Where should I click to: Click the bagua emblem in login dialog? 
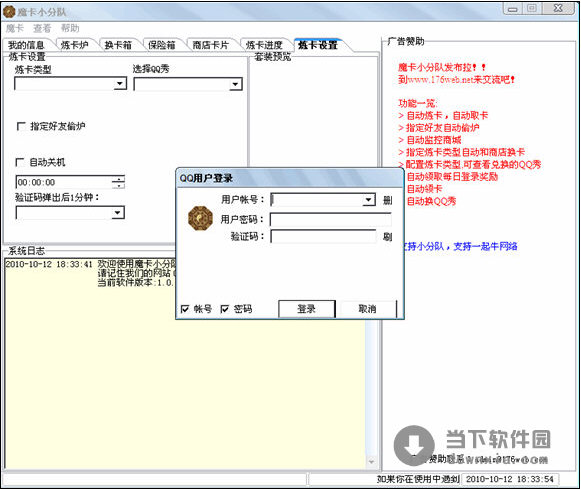click(200, 219)
